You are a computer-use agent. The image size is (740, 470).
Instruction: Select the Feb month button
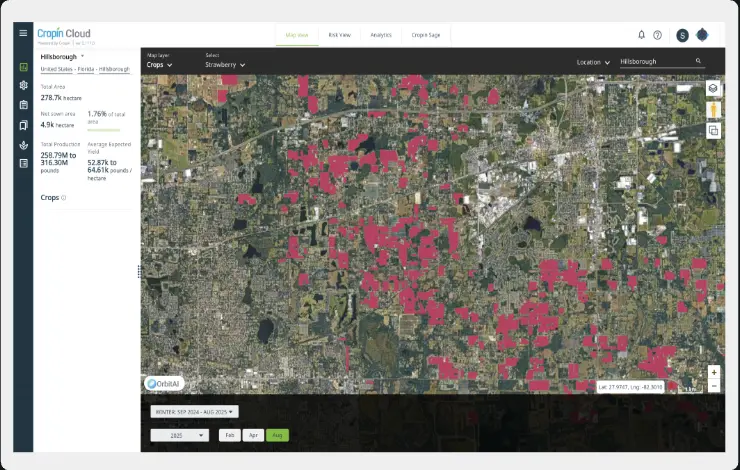point(230,435)
